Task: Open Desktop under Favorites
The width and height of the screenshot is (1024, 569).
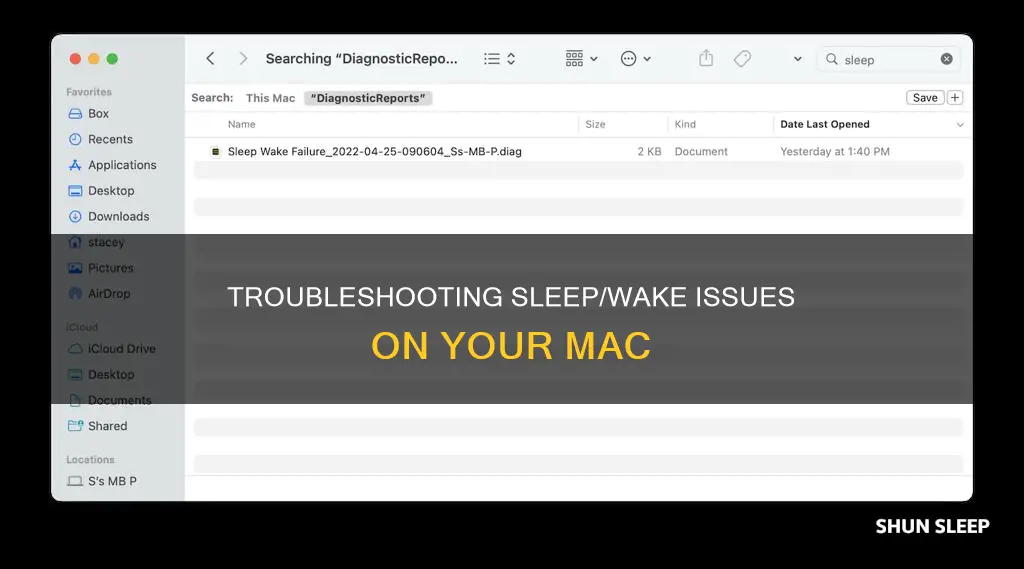Action: [111, 191]
